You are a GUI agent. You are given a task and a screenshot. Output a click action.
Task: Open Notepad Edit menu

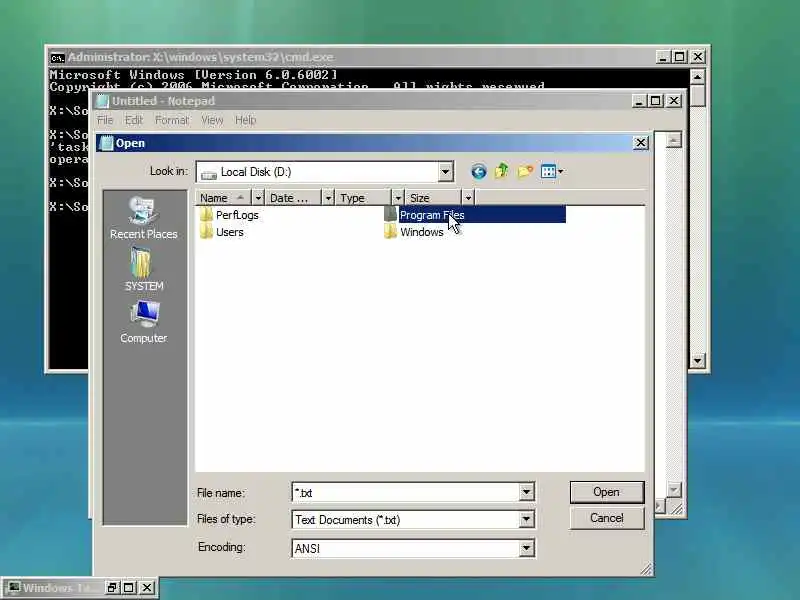(134, 120)
